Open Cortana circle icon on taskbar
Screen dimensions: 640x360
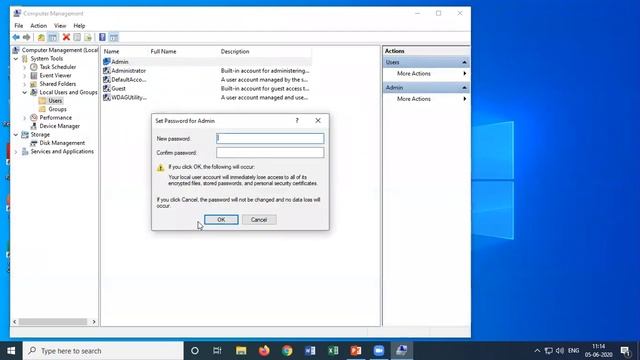tap(195, 351)
